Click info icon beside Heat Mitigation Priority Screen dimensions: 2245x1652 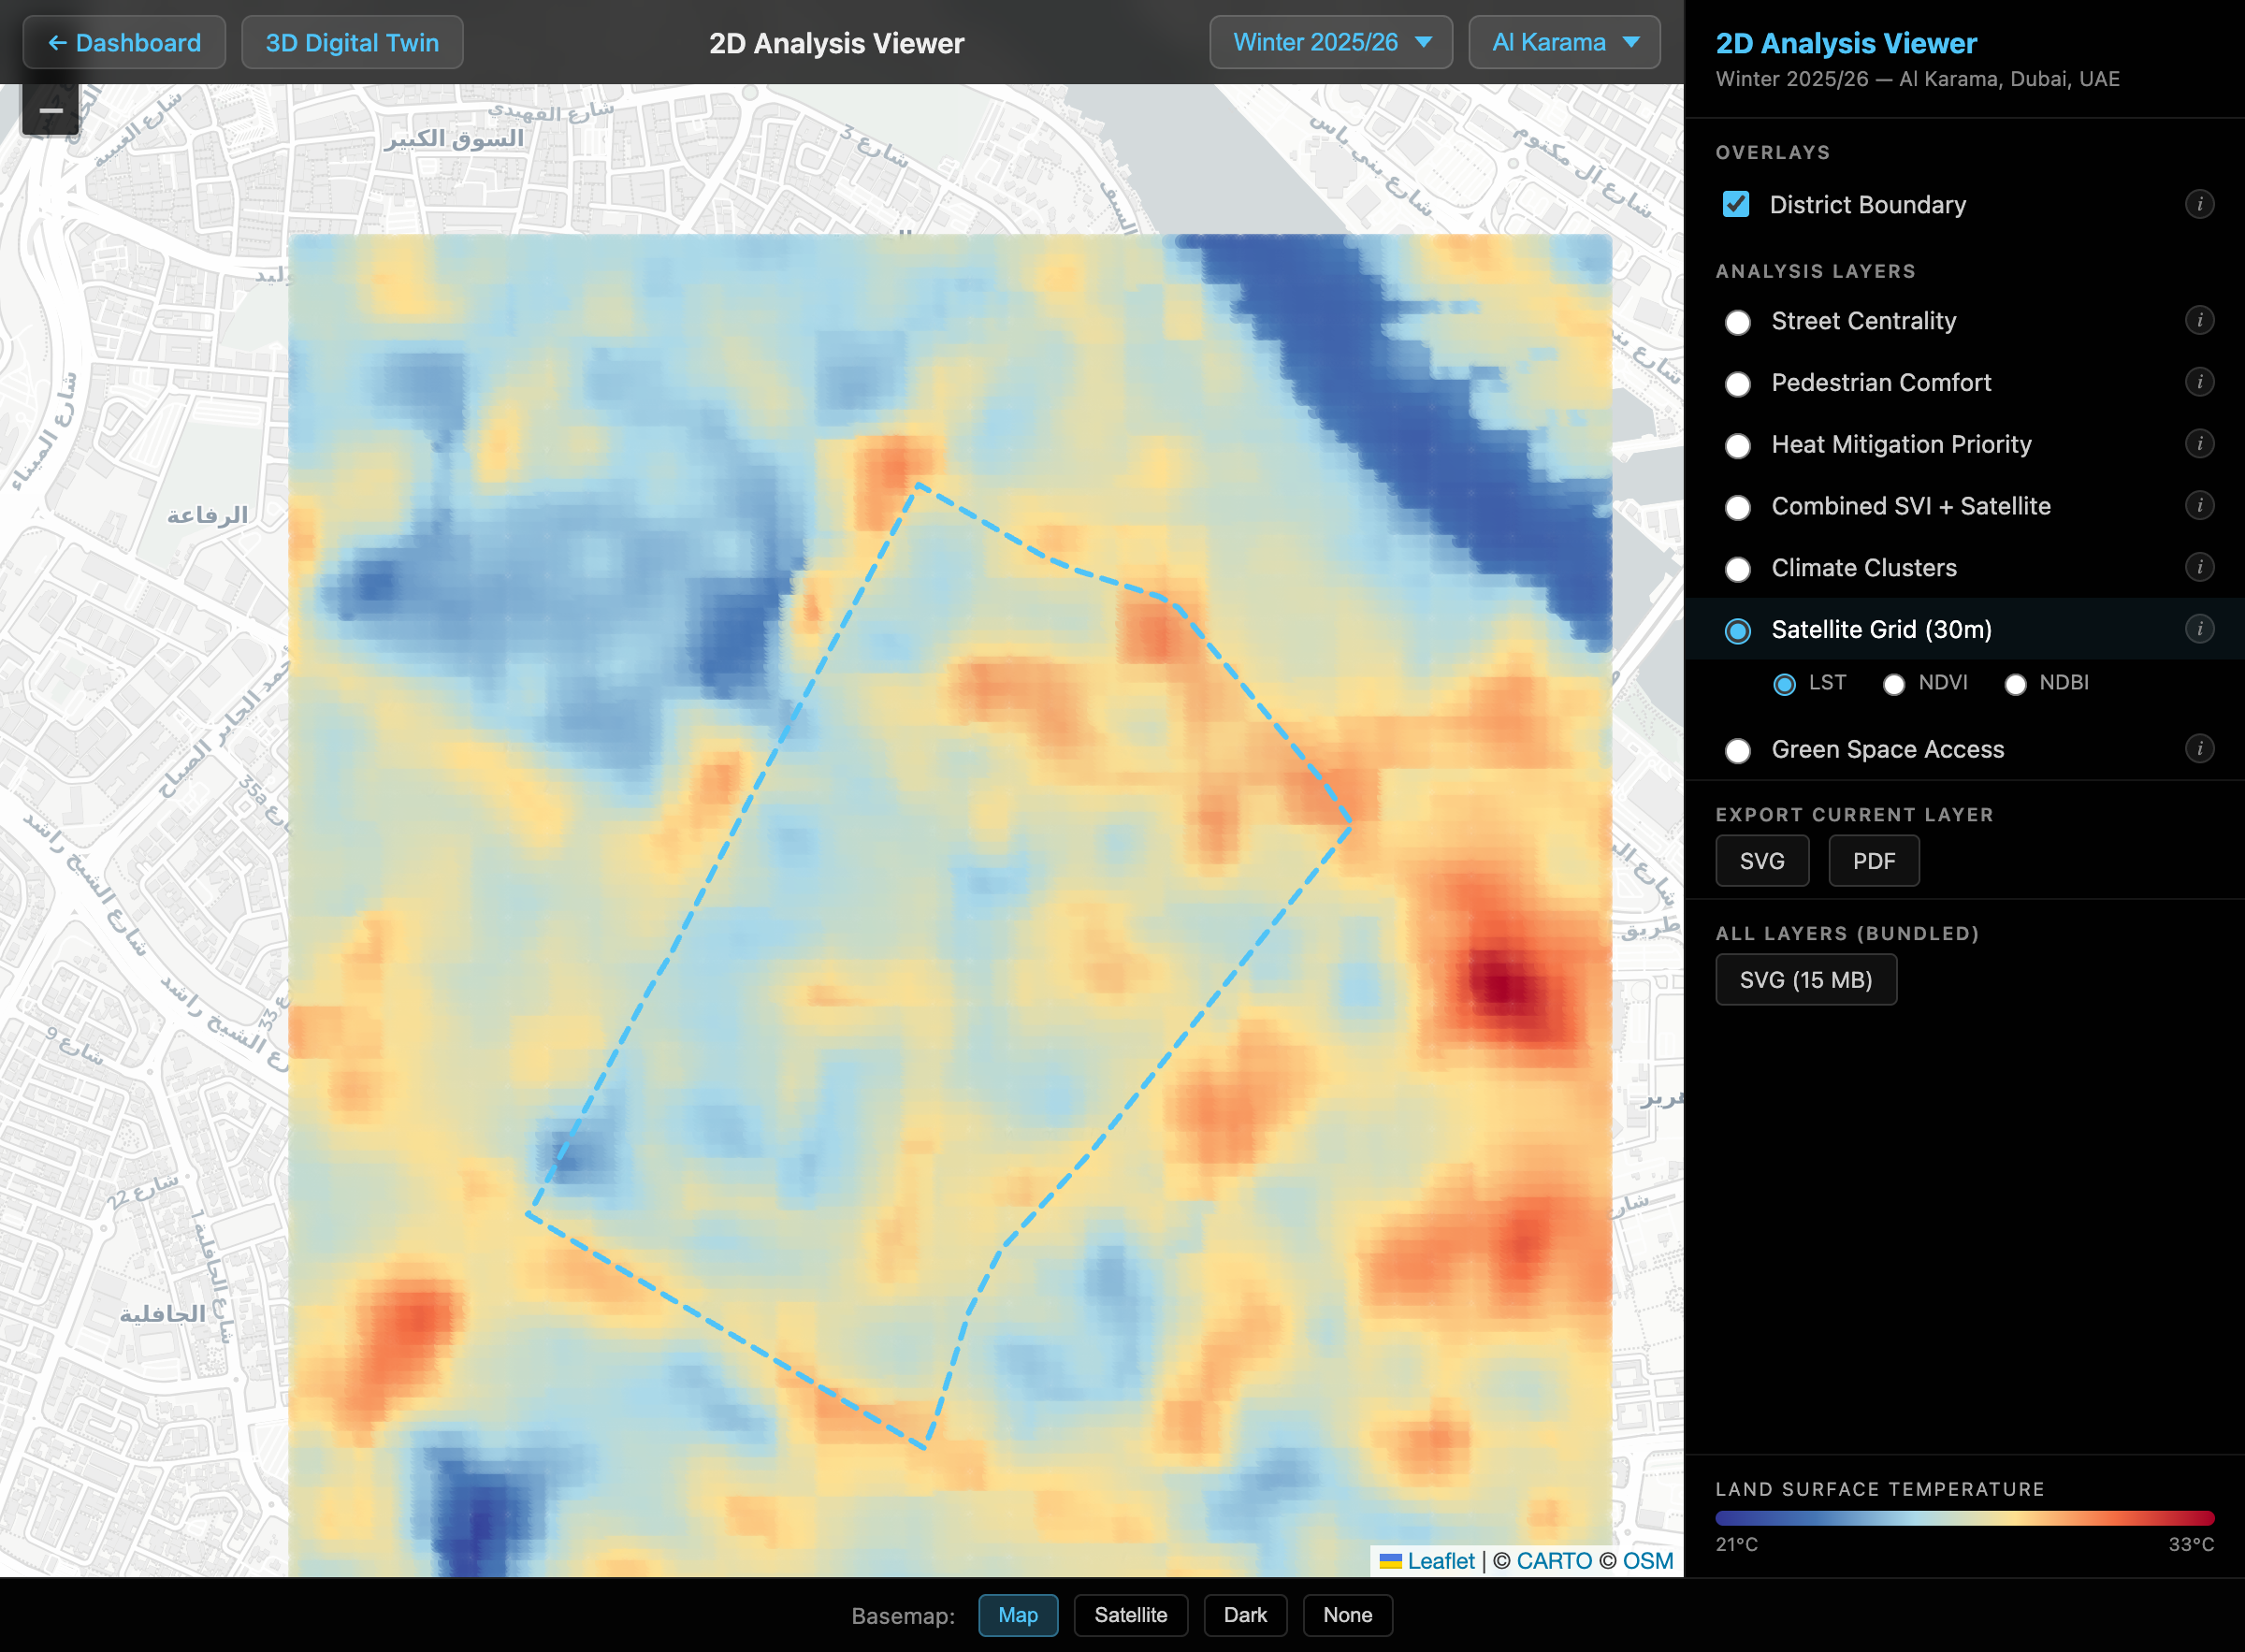pyautogui.click(x=2199, y=444)
